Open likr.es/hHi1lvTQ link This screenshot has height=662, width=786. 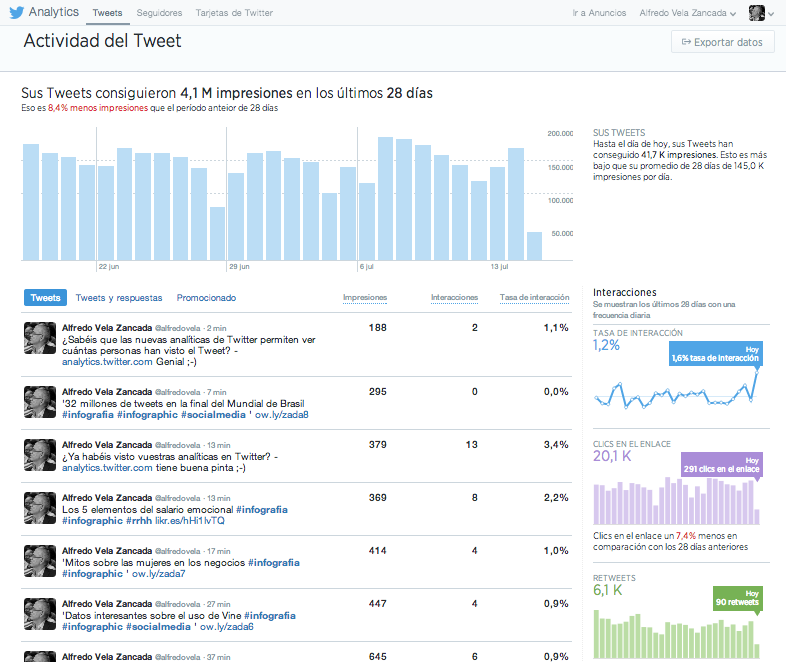pyautogui.click(x=189, y=521)
